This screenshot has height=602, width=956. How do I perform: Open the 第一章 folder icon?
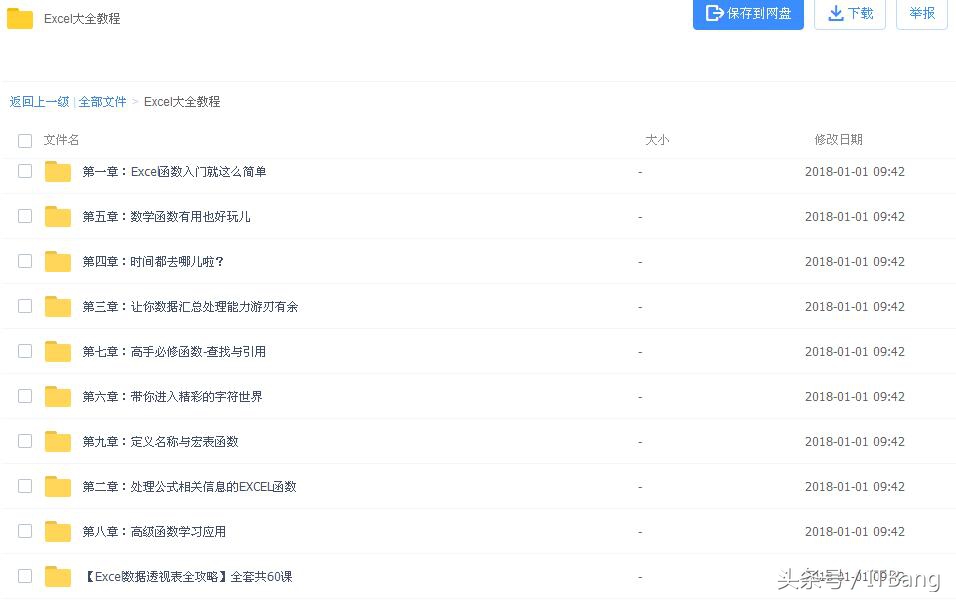[57, 171]
